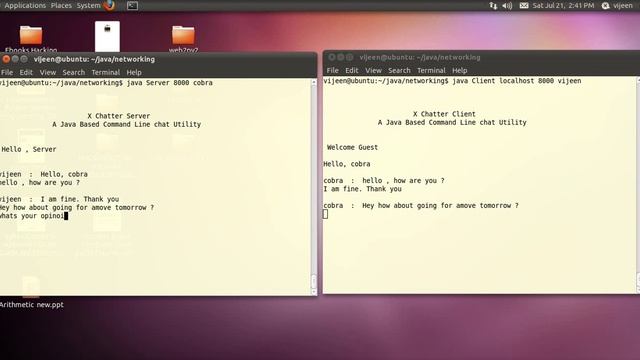This screenshot has height=360, width=640.
Task: Open Terminal menu in Server terminal
Action: click(106, 72)
